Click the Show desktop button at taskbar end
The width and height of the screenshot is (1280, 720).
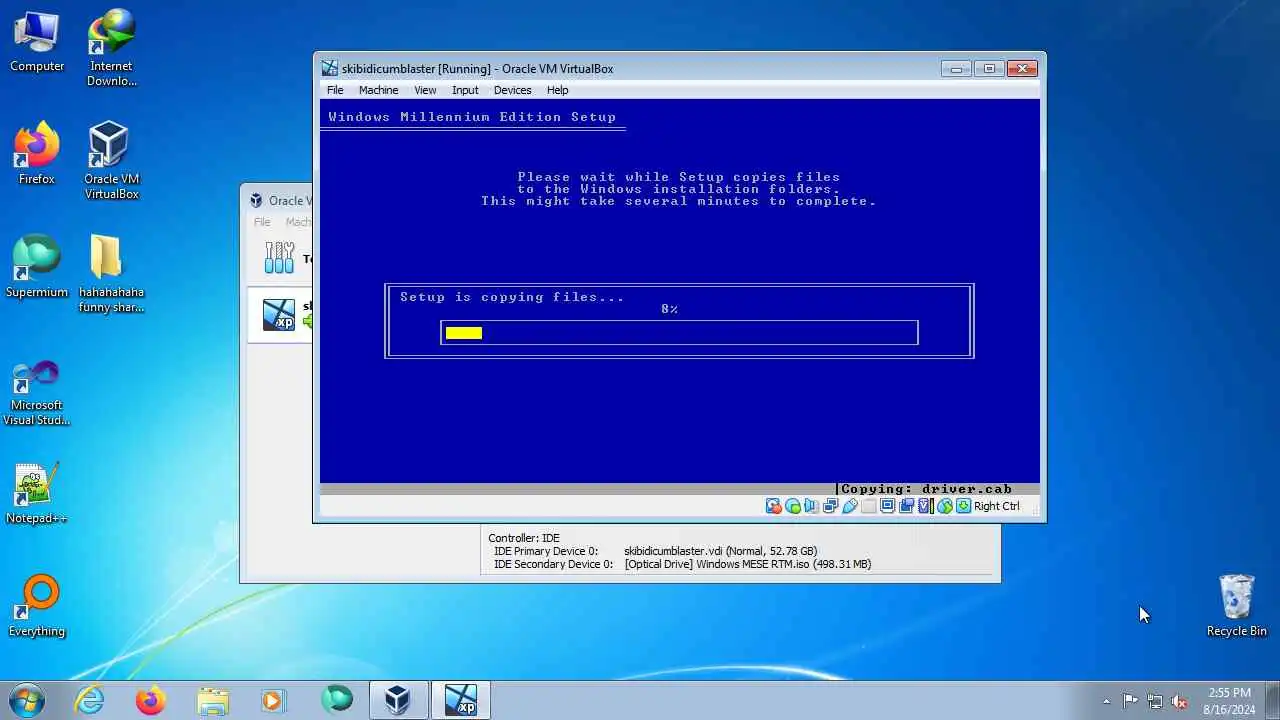coord(1273,700)
